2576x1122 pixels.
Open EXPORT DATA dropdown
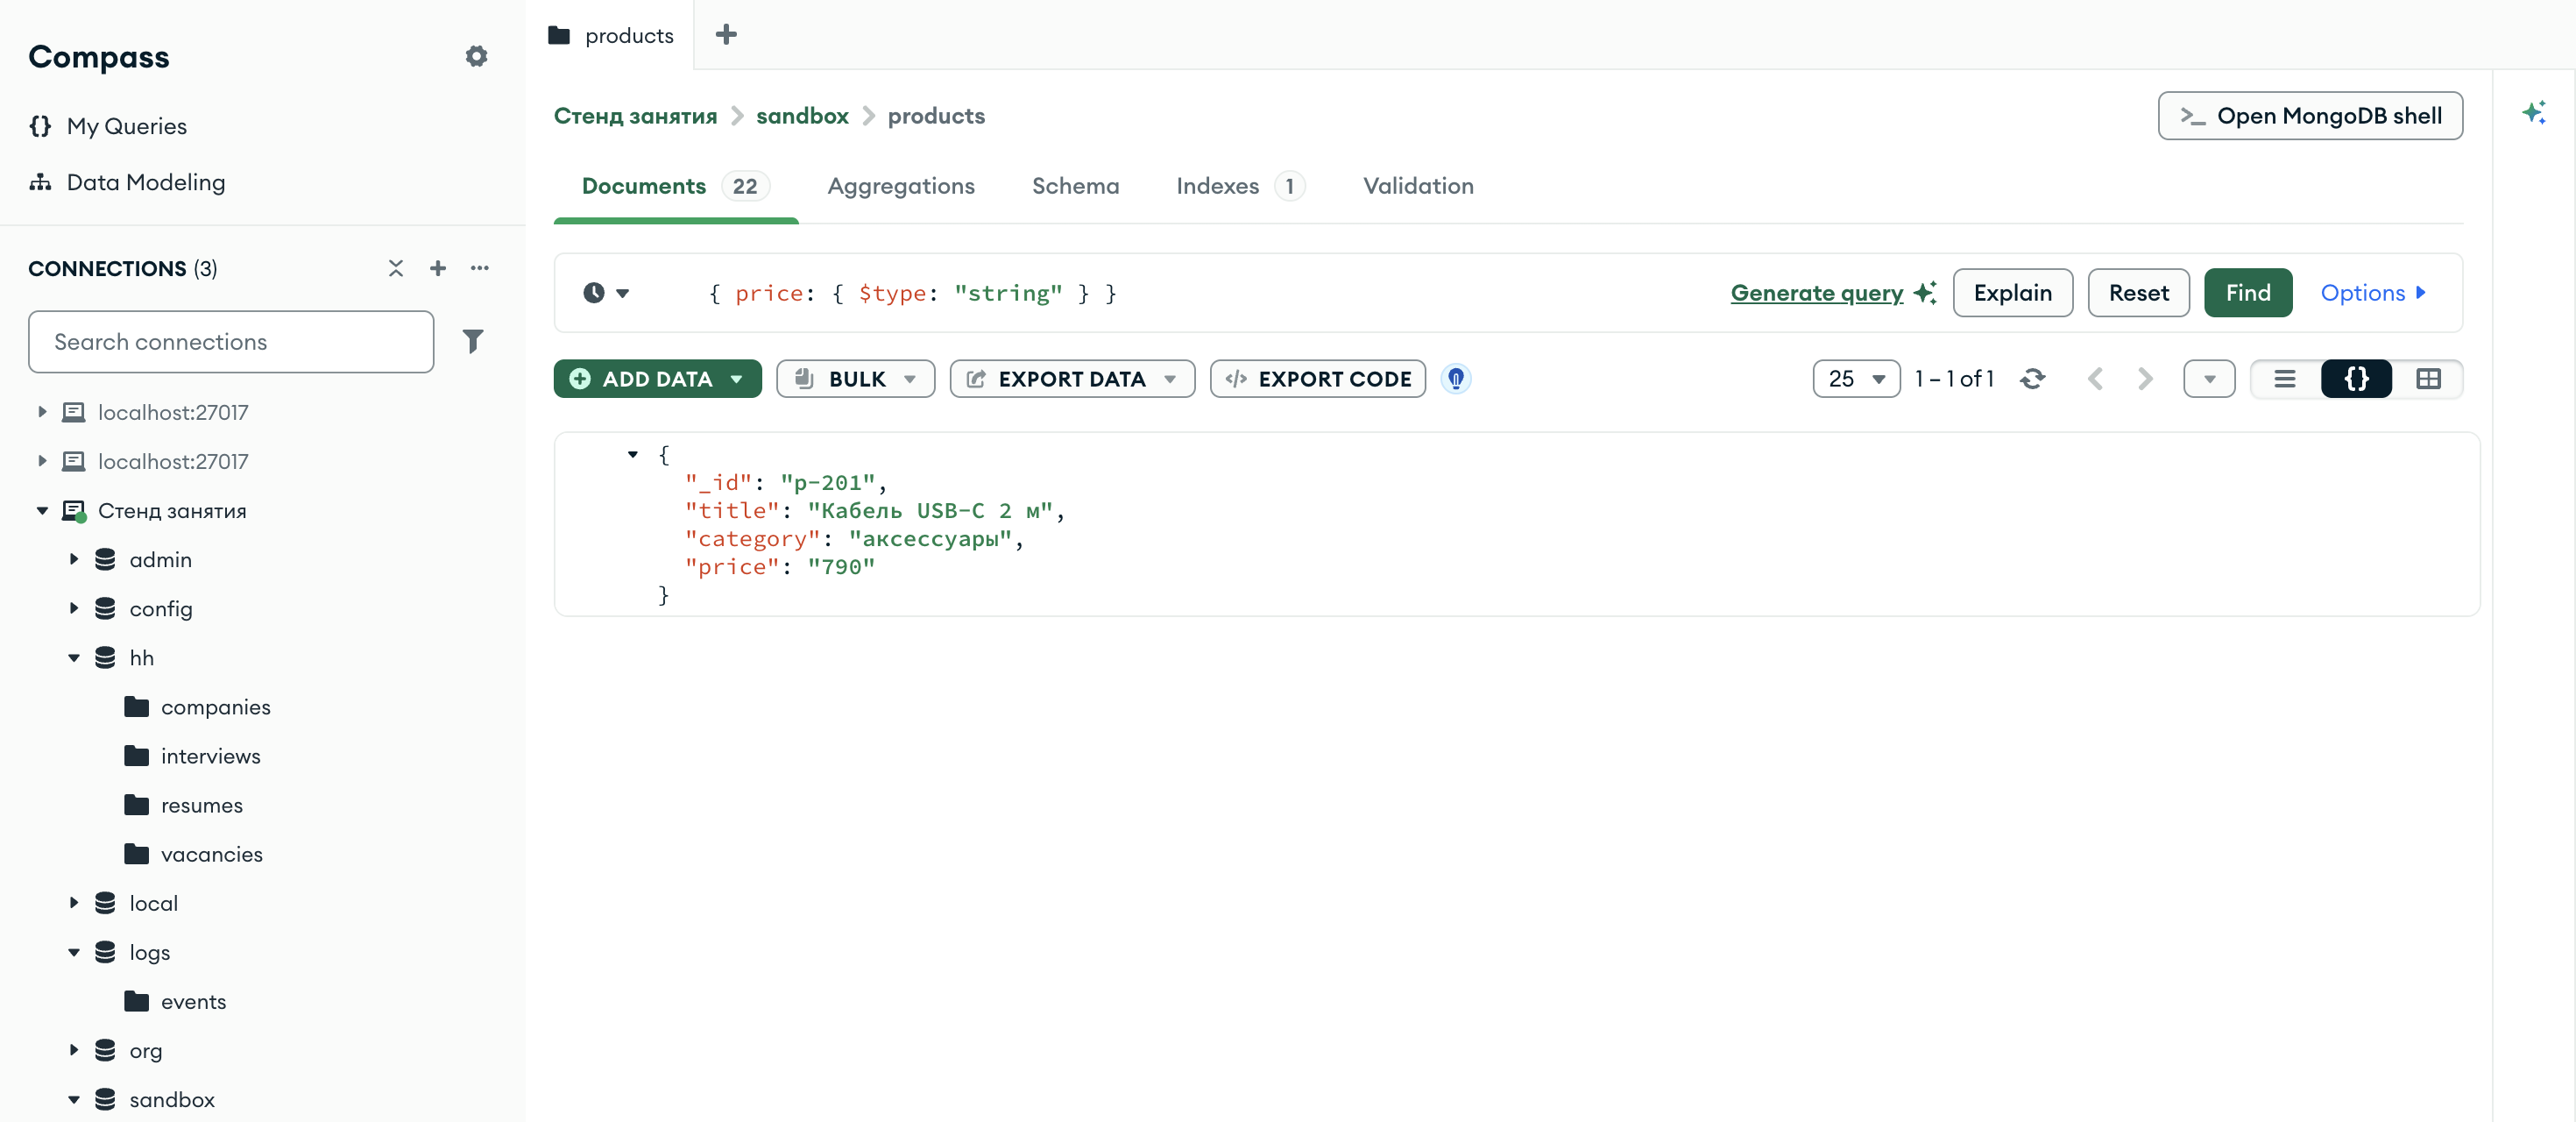[1072, 379]
